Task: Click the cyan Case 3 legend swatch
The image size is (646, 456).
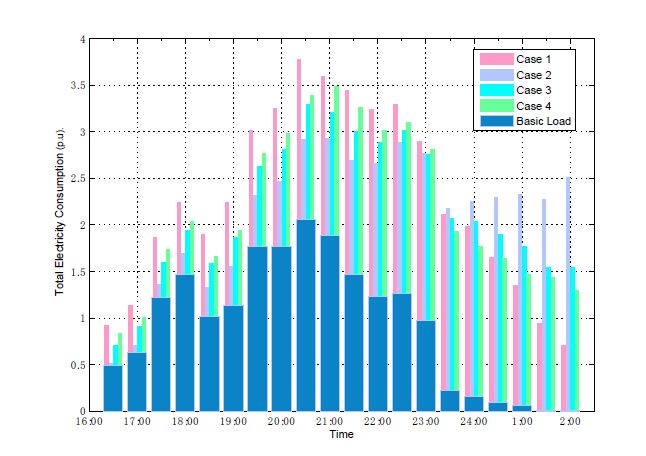Action: click(x=497, y=90)
